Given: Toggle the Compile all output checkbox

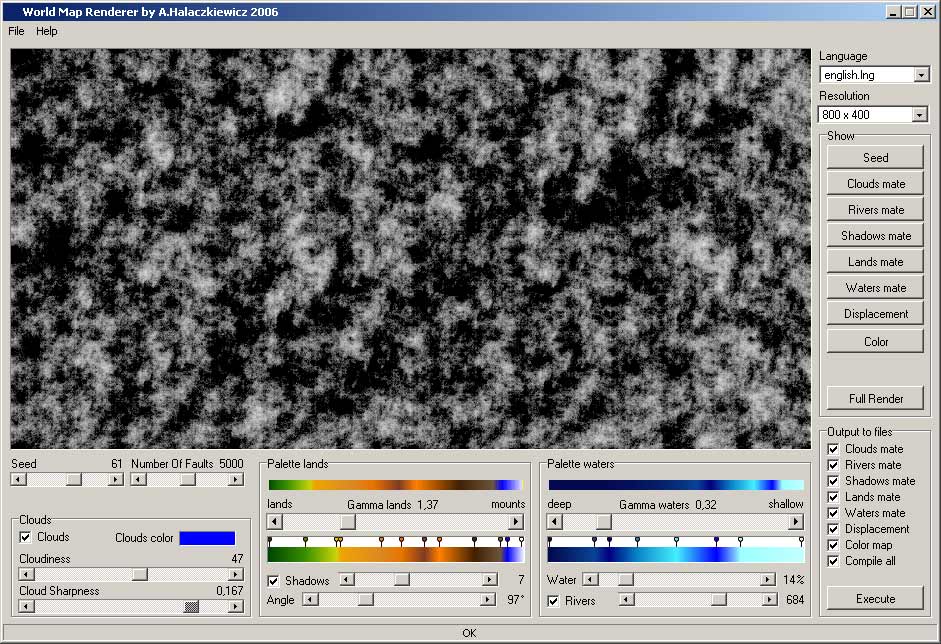Looking at the screenshot, I should (834, 561).
